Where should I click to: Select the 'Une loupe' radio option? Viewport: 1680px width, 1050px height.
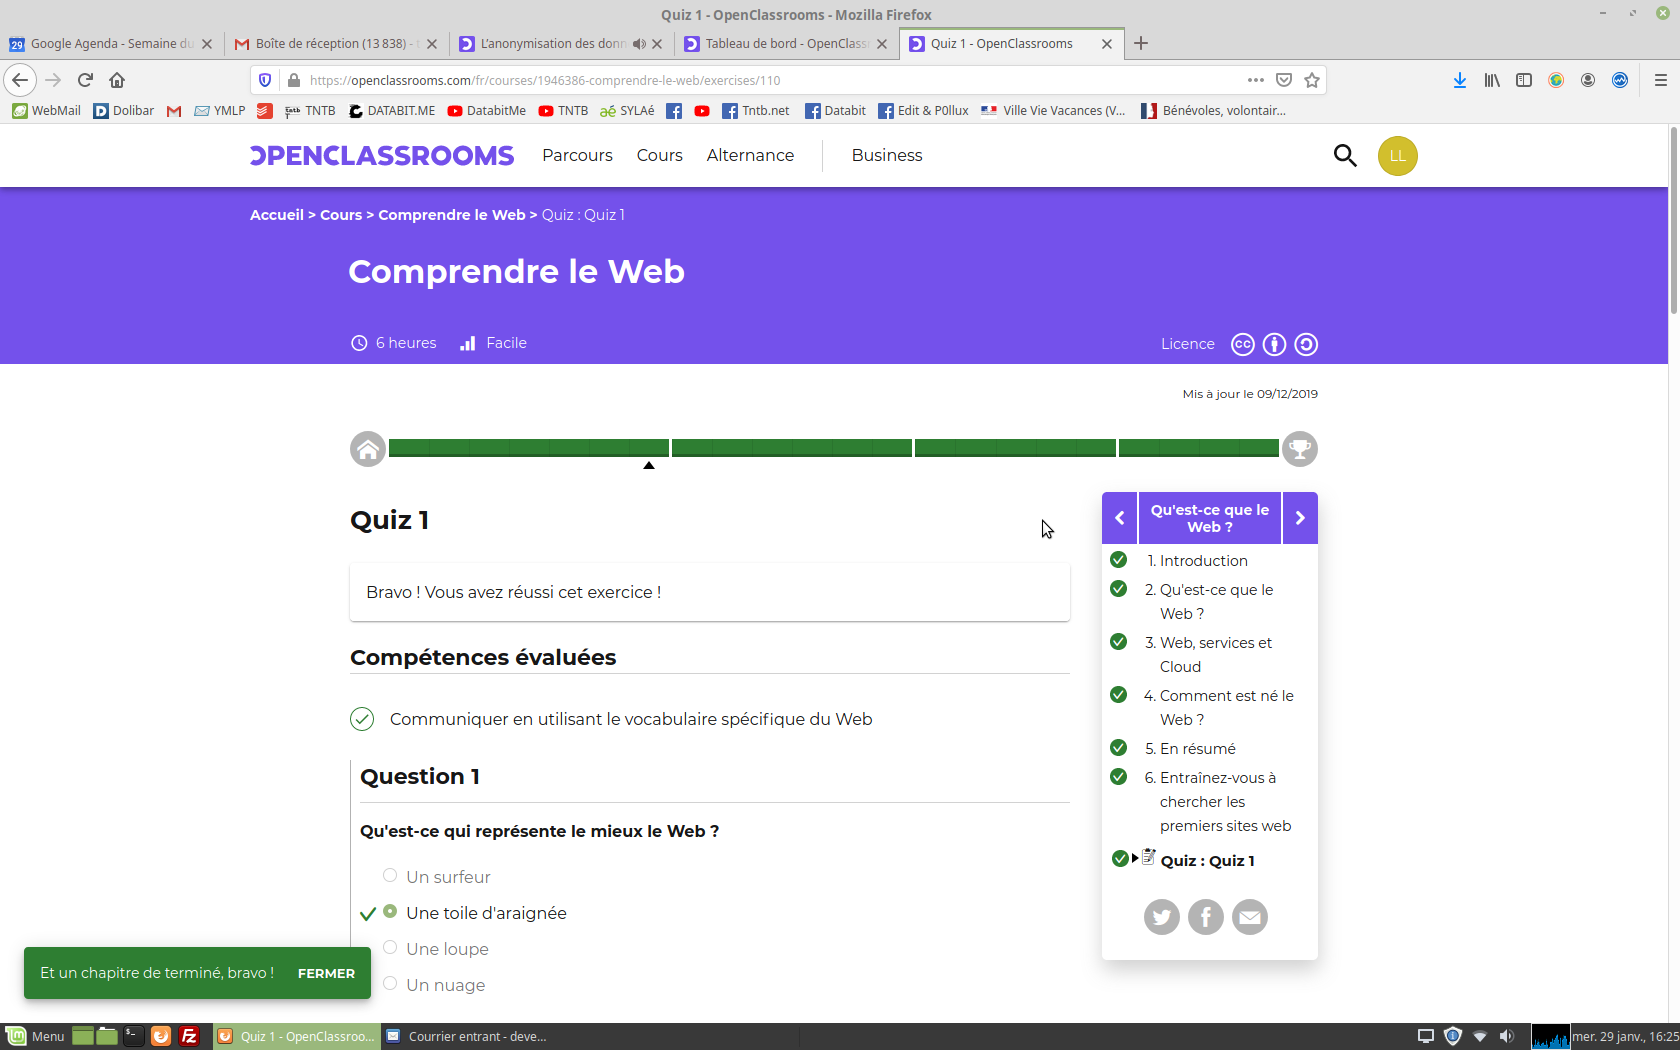[x=390, y=948]
